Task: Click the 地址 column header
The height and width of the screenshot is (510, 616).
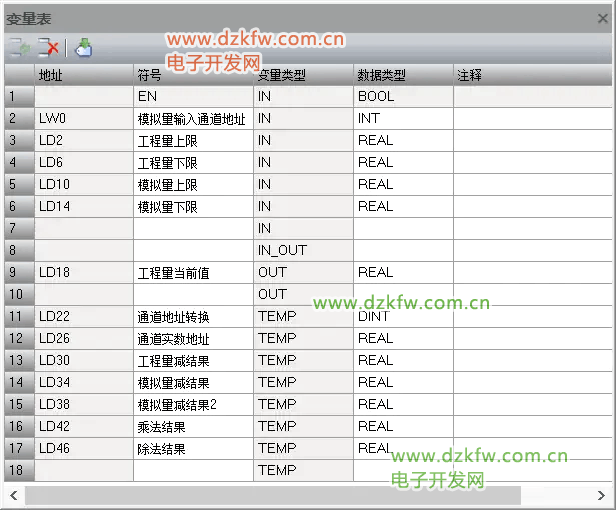Action: pos(84,75)
